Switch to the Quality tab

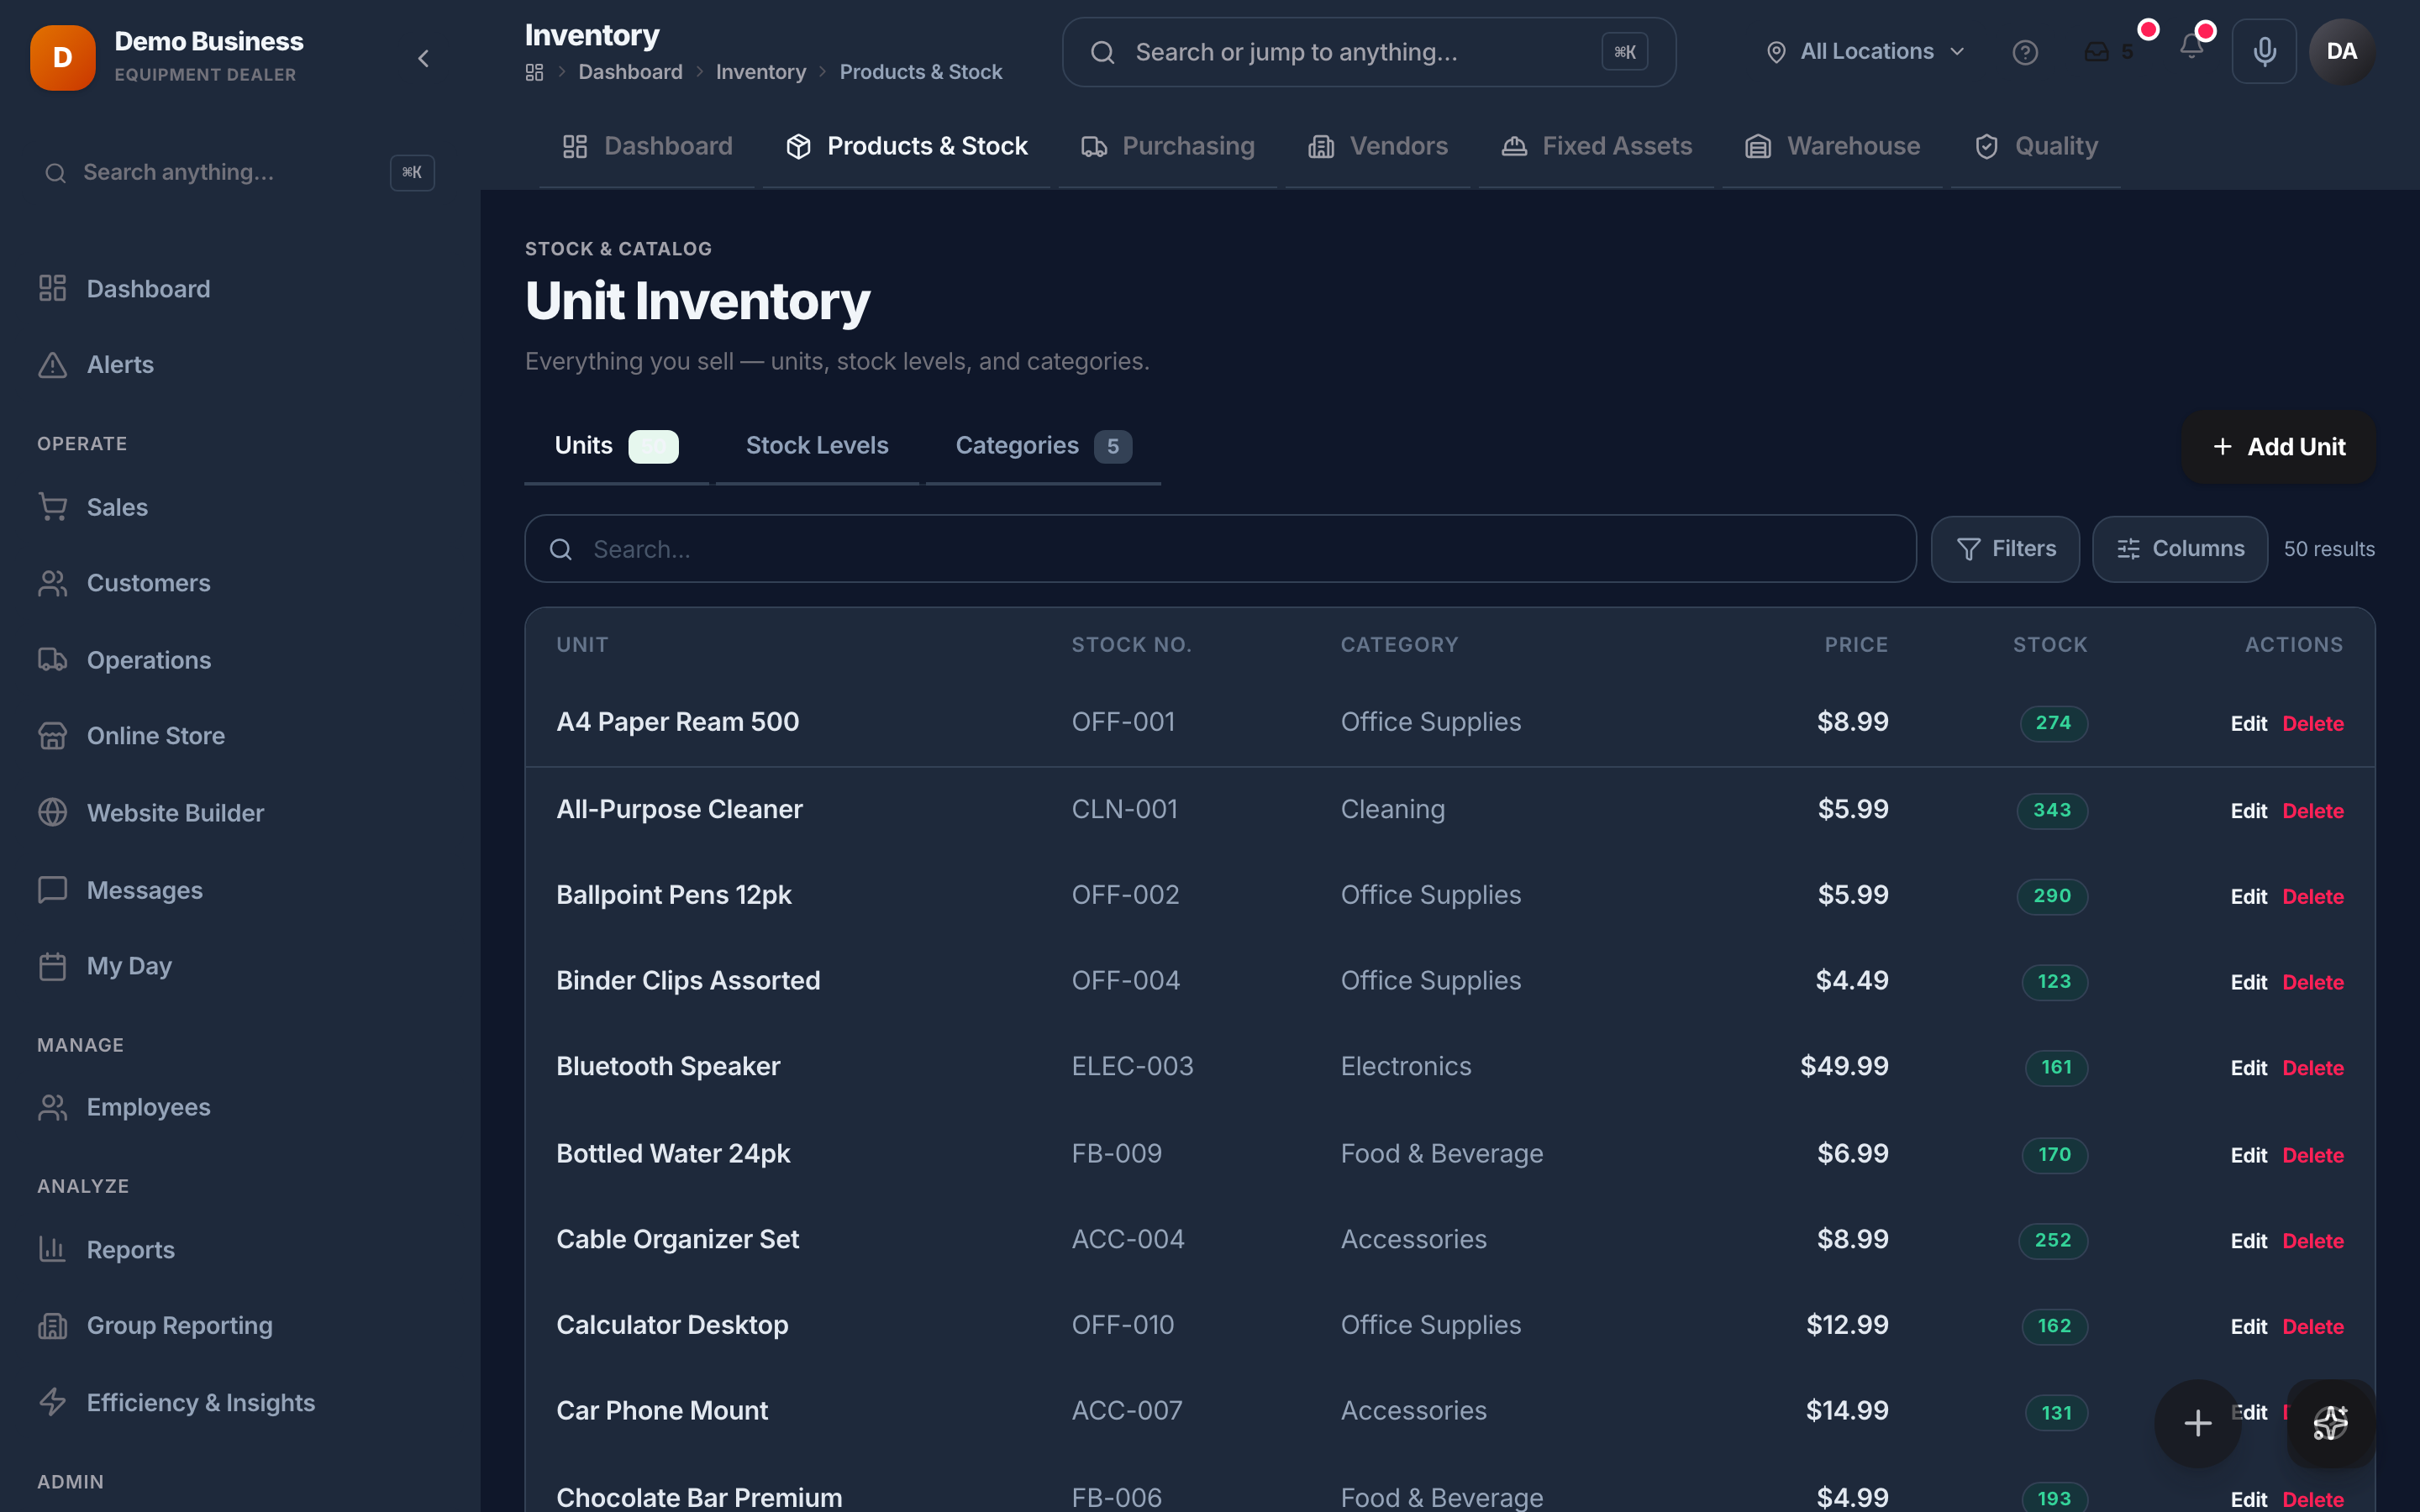2036,146
